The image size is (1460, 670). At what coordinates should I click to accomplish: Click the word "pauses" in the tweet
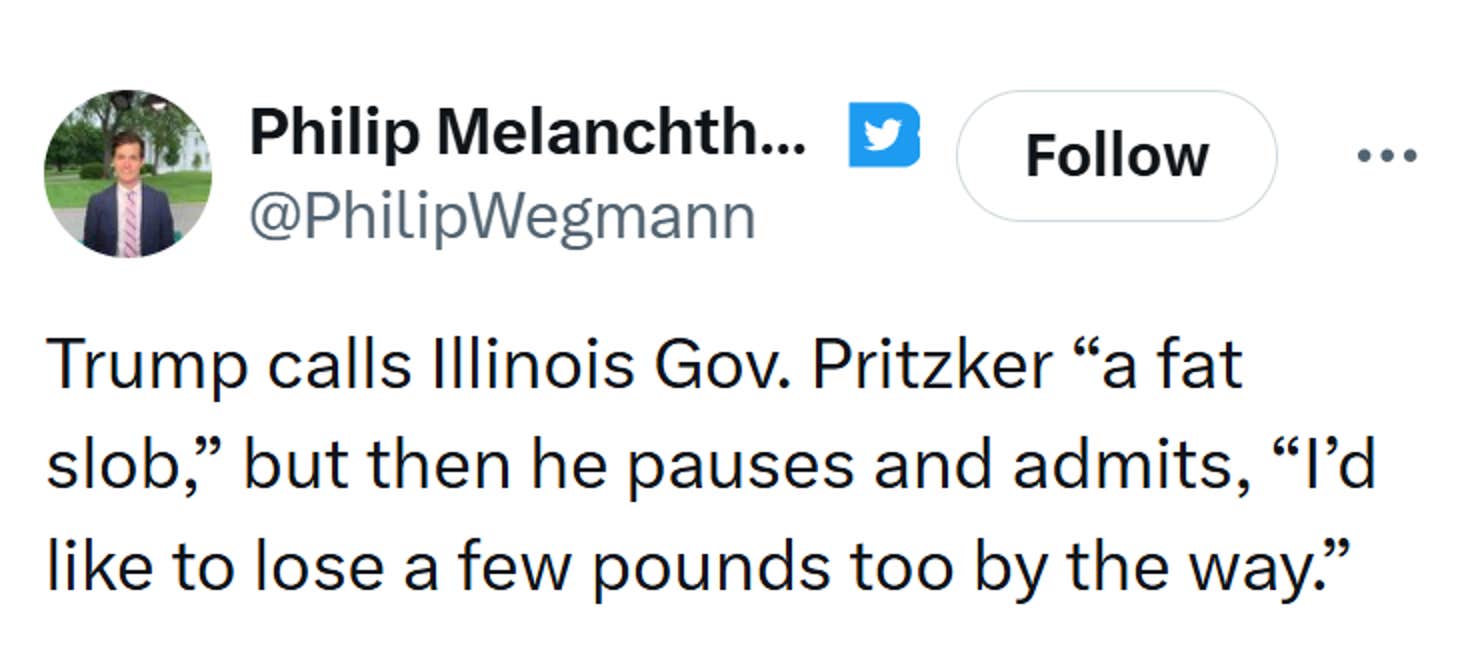coord(740,466)
